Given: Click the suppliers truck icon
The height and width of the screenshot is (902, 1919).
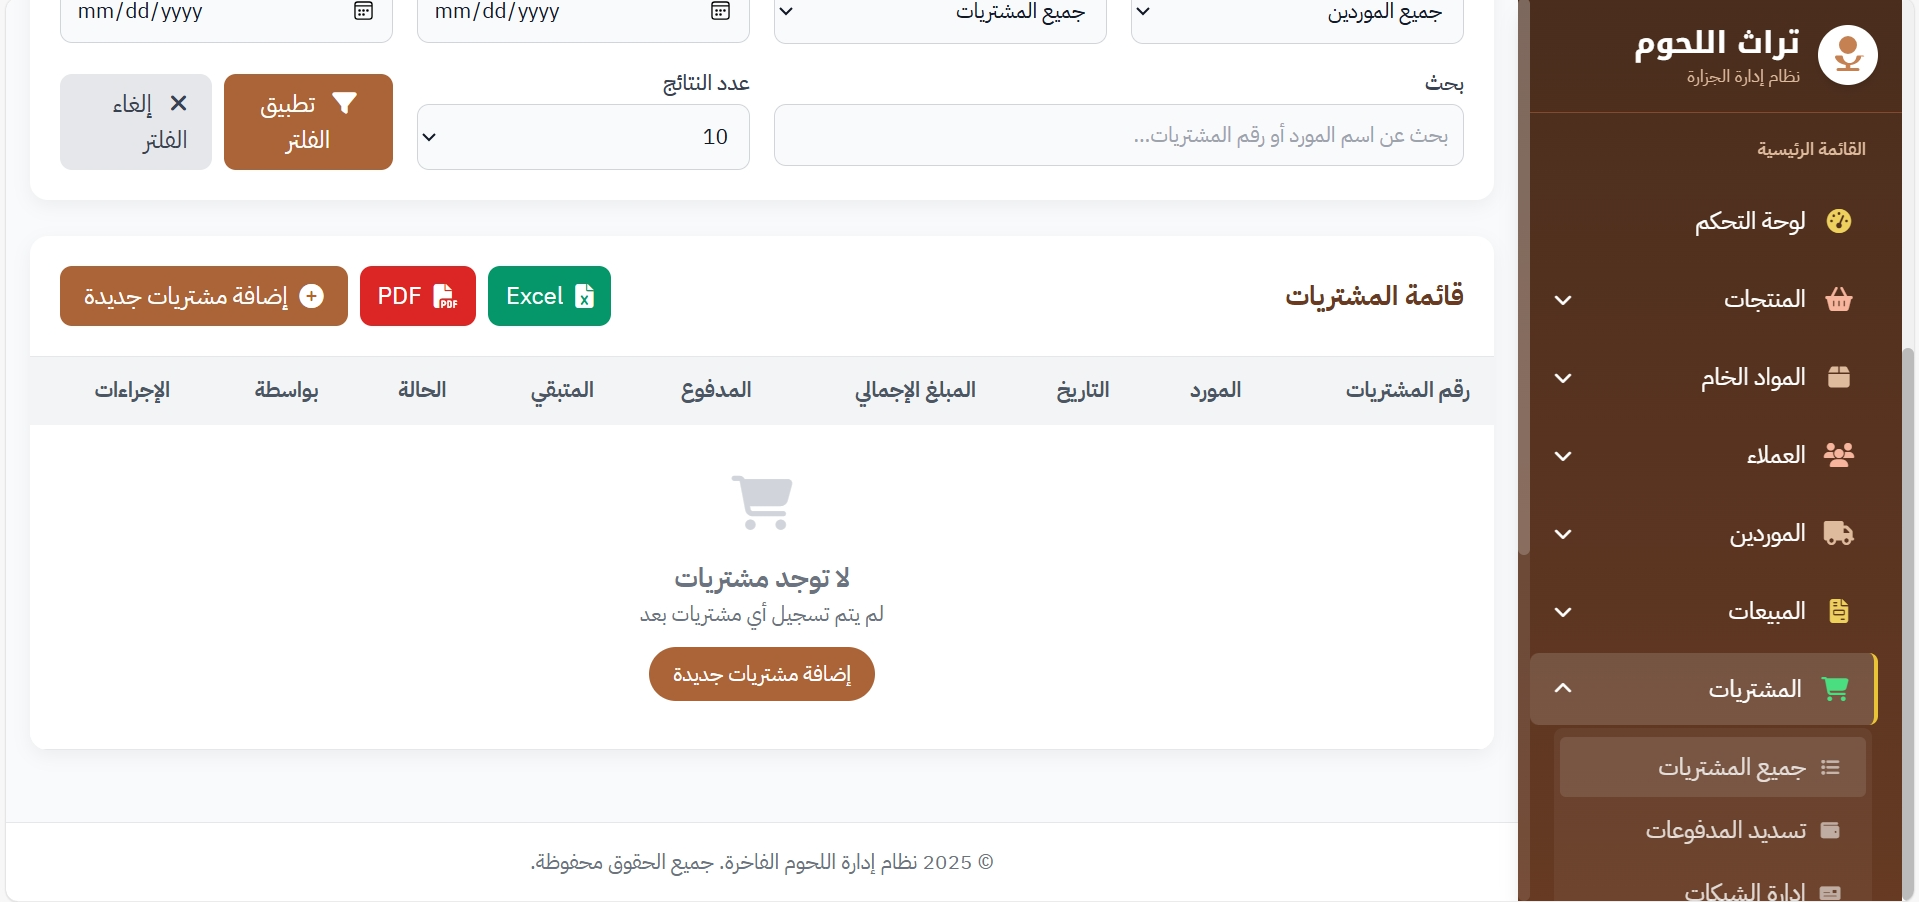Looking at the screenshot, I should (1838, 533).
